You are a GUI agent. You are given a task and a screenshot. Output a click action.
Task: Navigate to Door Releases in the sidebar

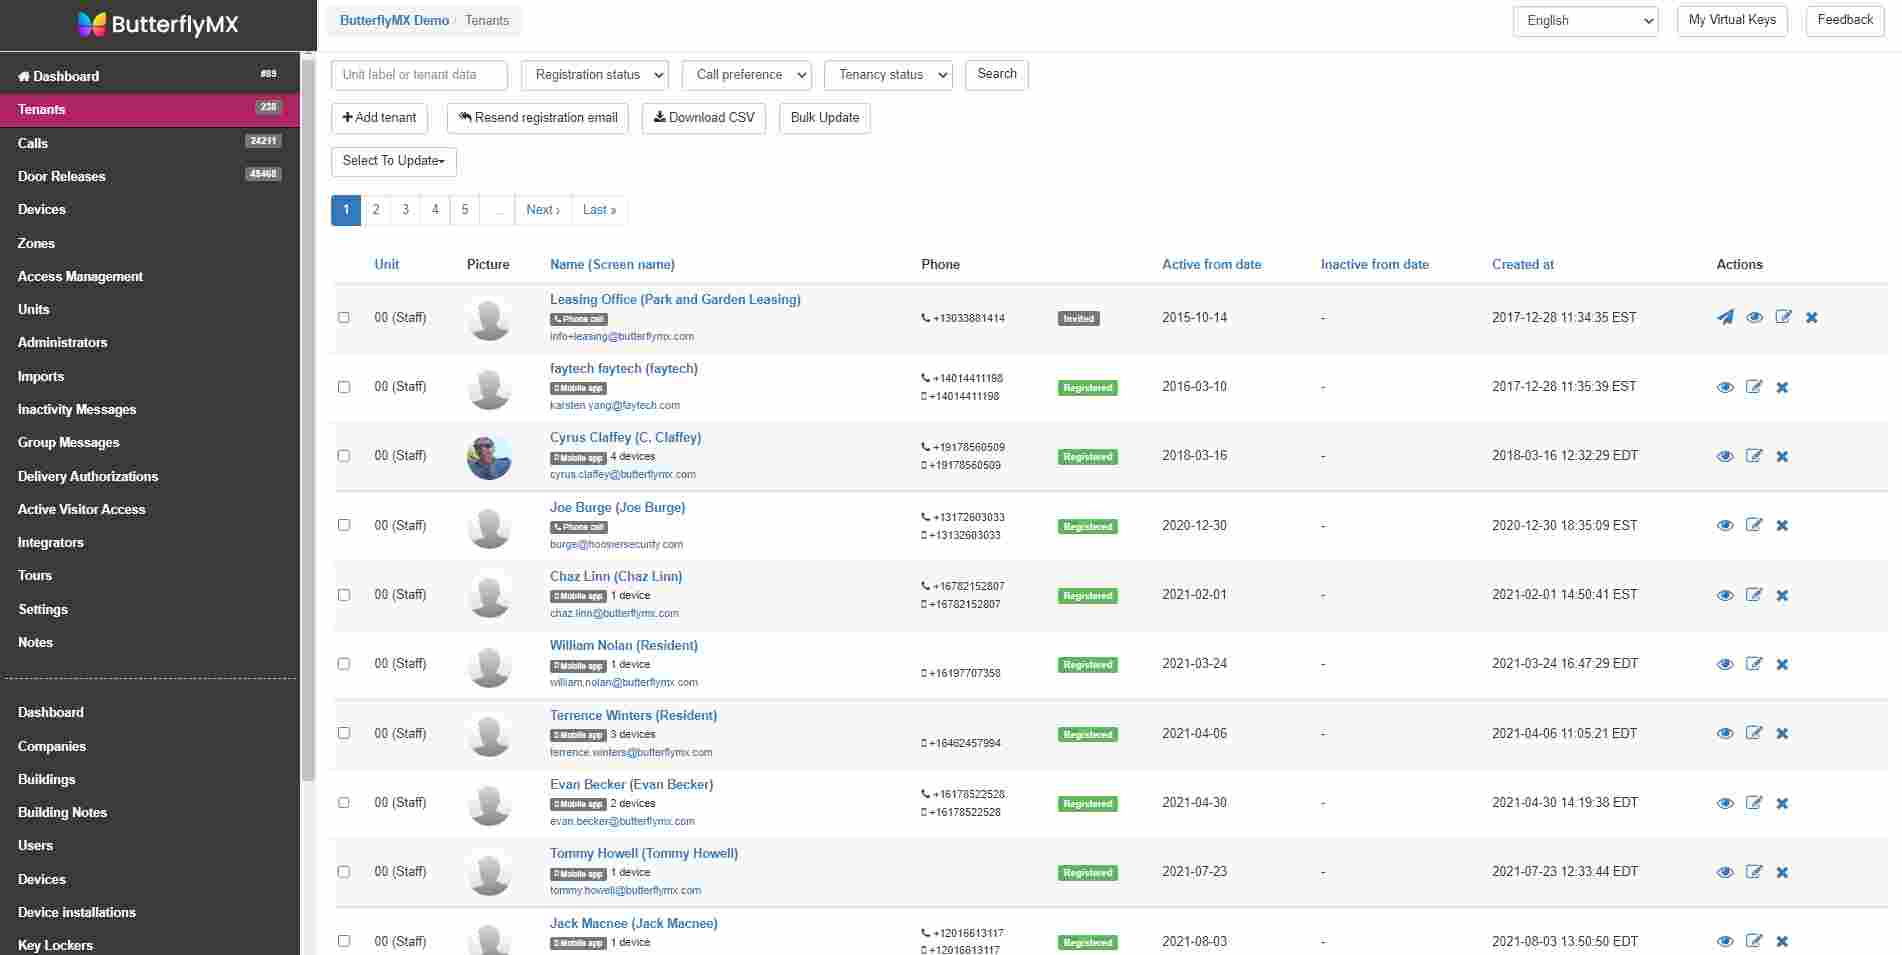coord(61,176)
